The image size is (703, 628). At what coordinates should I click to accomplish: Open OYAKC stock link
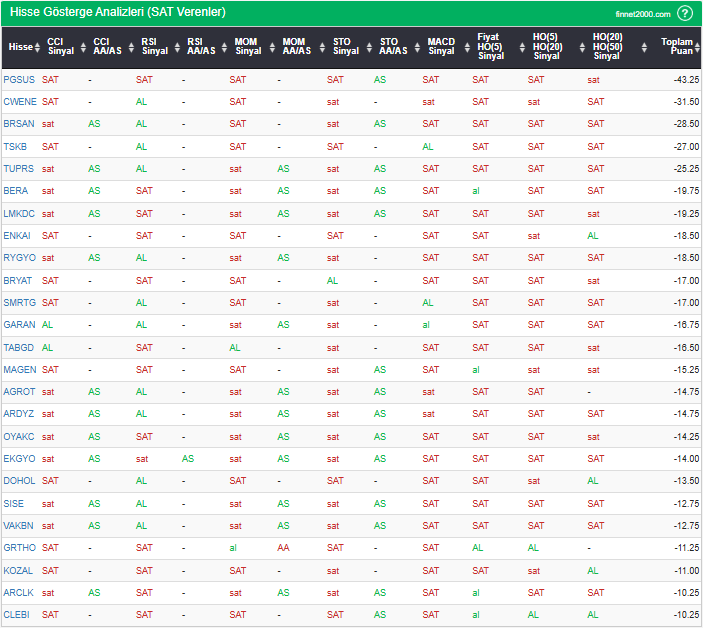pyautogui.click(x=18, y=437)
